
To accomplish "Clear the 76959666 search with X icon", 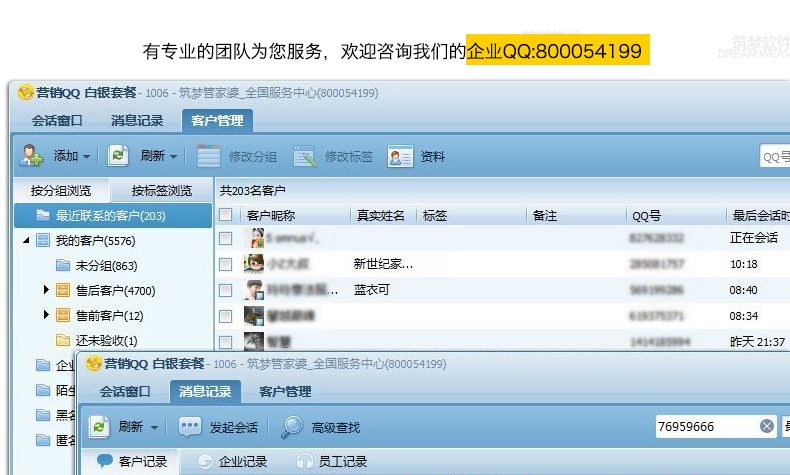I will coord(767,427).
